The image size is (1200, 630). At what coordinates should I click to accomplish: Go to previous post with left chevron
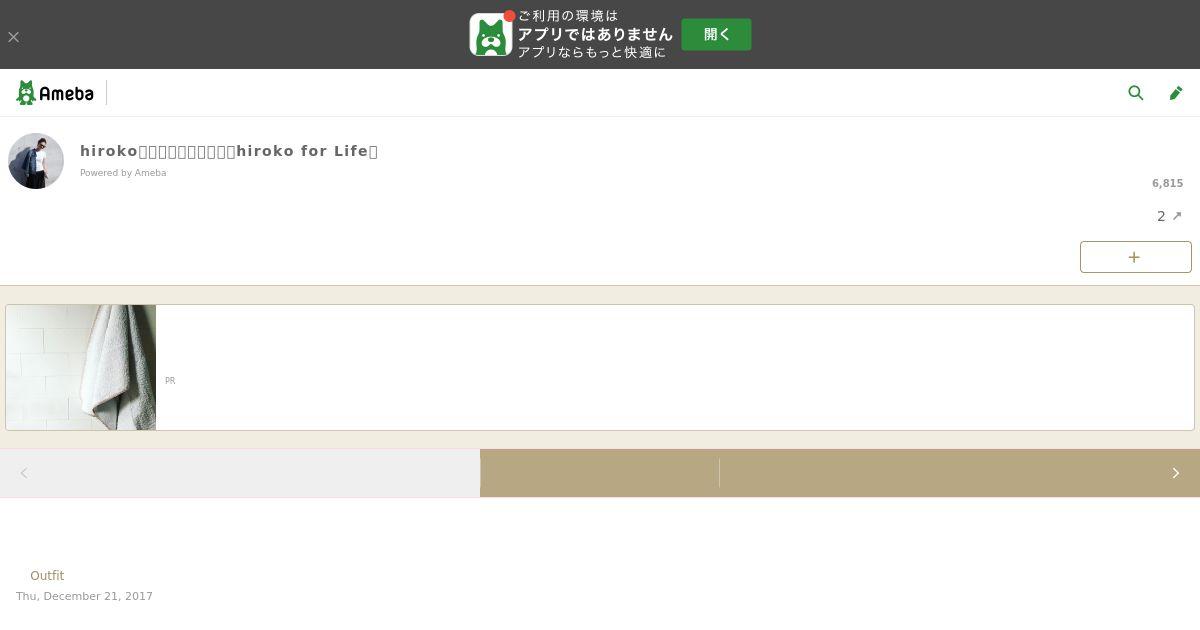[x=24, y=473]
